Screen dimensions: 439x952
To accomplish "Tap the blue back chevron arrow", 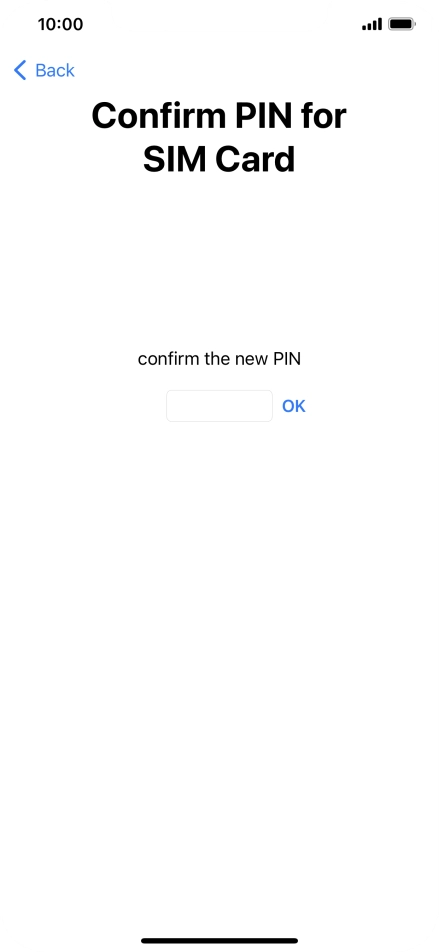I will point(20,70).
